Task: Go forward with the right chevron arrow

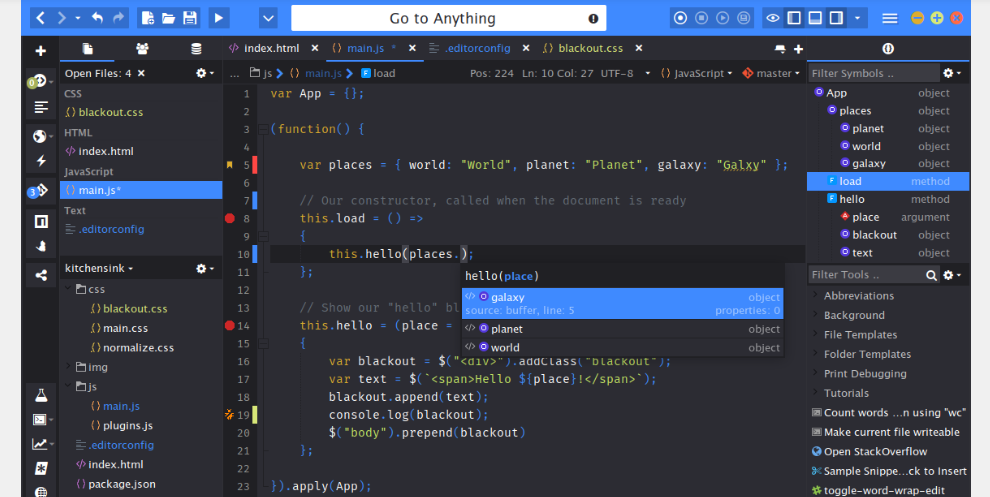Action: click(61, 18)
